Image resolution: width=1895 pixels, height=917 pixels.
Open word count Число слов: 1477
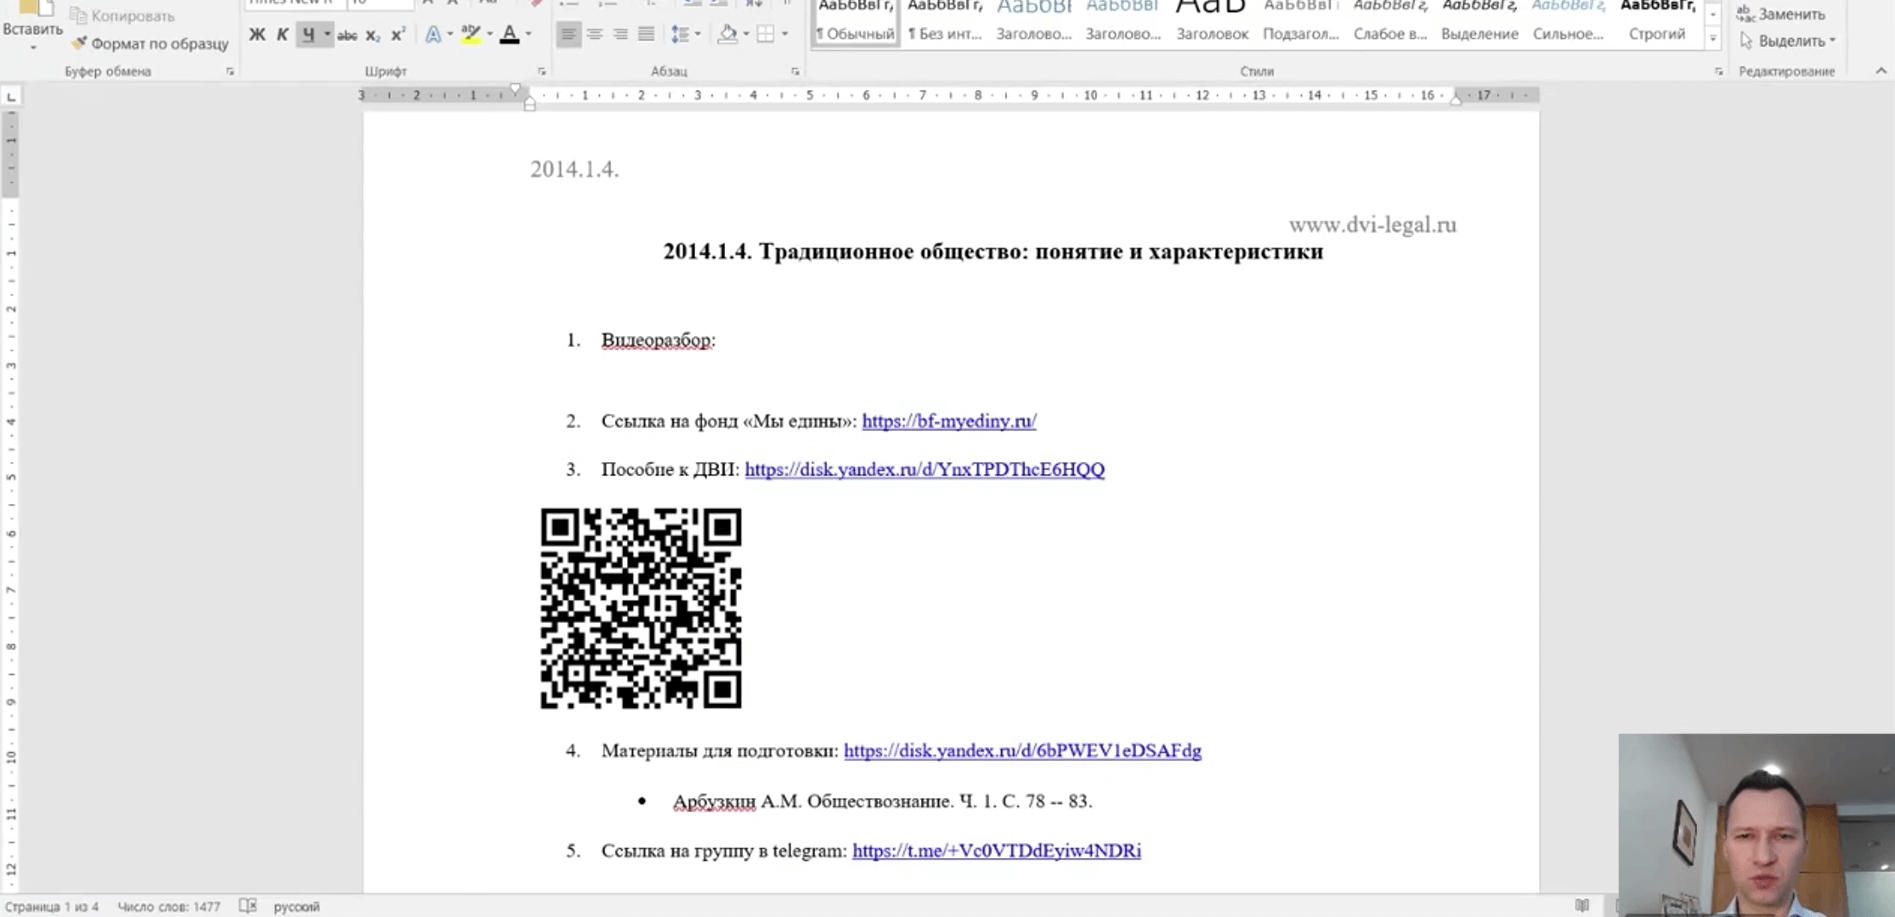point(169,907)
